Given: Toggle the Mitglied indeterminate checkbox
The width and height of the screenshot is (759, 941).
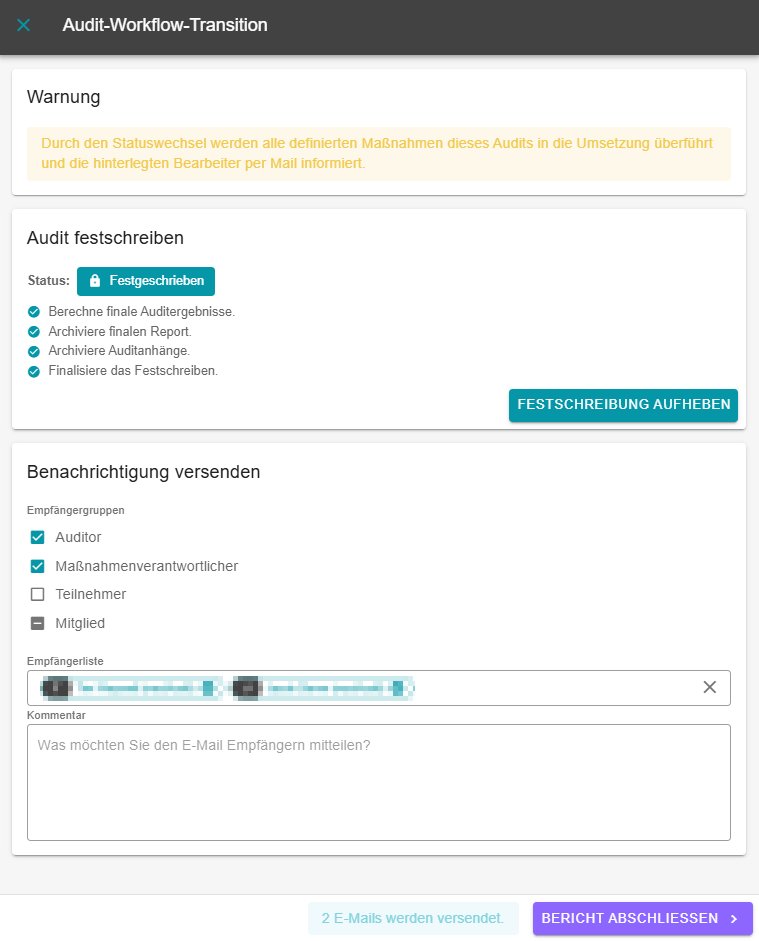Looking at the screenshot, I should [38, 623].
